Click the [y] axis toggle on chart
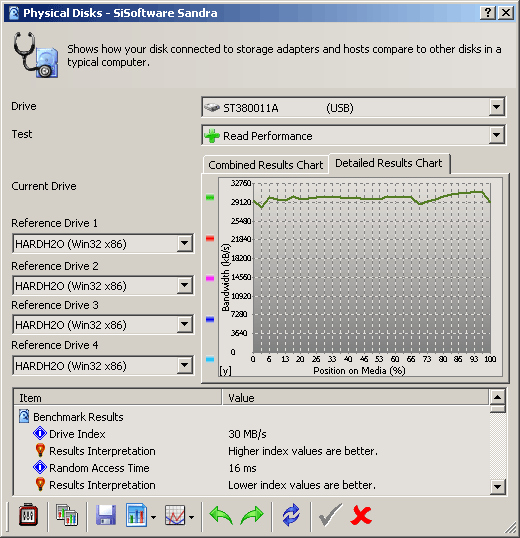 [225, 371]
